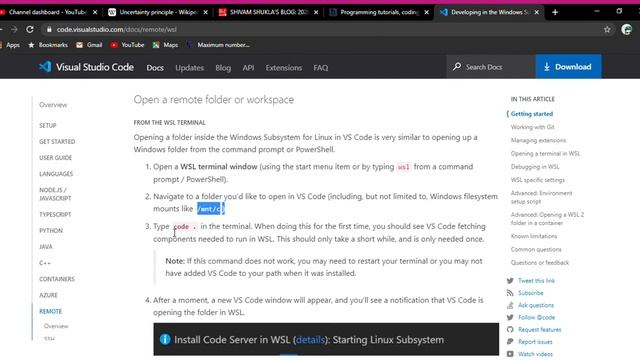Jump to Working with Git section
The width and height of the screenshot is (640, 360).
(532, 127)
